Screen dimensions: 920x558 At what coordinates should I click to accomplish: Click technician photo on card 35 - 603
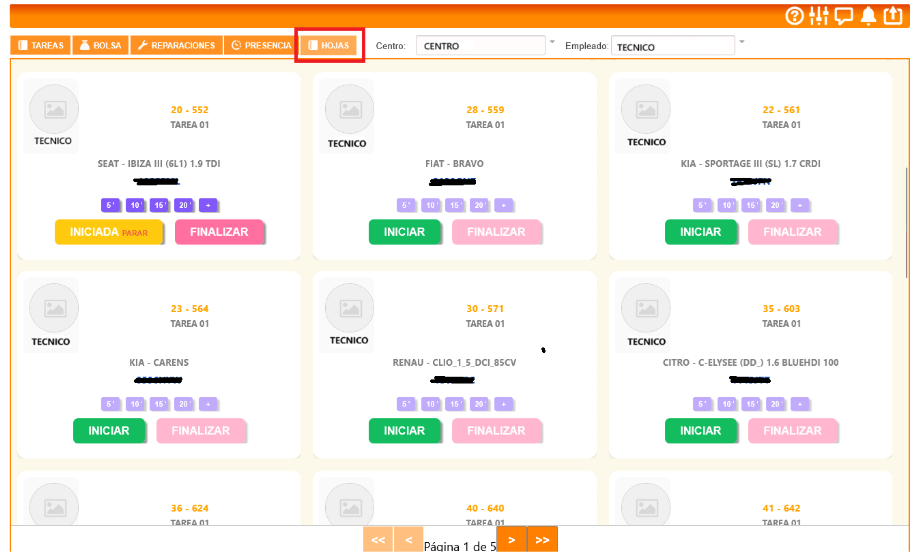click(x=646, y=308)
